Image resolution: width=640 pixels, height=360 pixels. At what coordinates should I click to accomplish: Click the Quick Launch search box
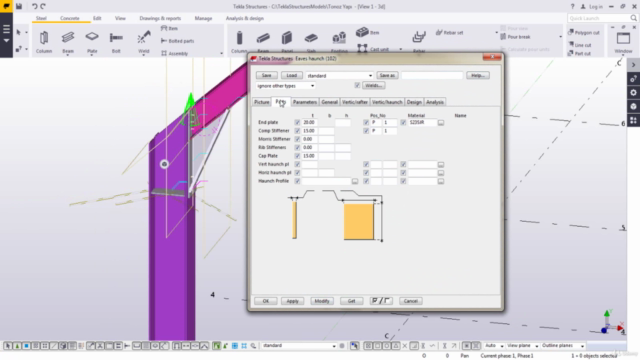pos(602,18)
